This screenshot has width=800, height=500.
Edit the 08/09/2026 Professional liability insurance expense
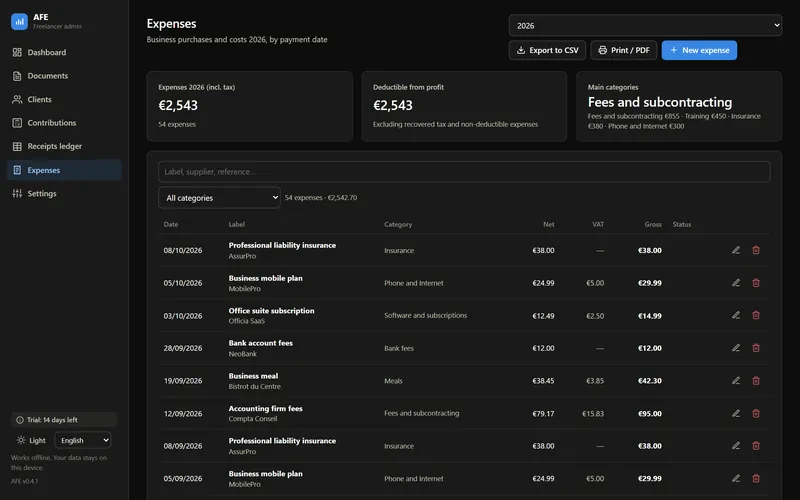736,445
